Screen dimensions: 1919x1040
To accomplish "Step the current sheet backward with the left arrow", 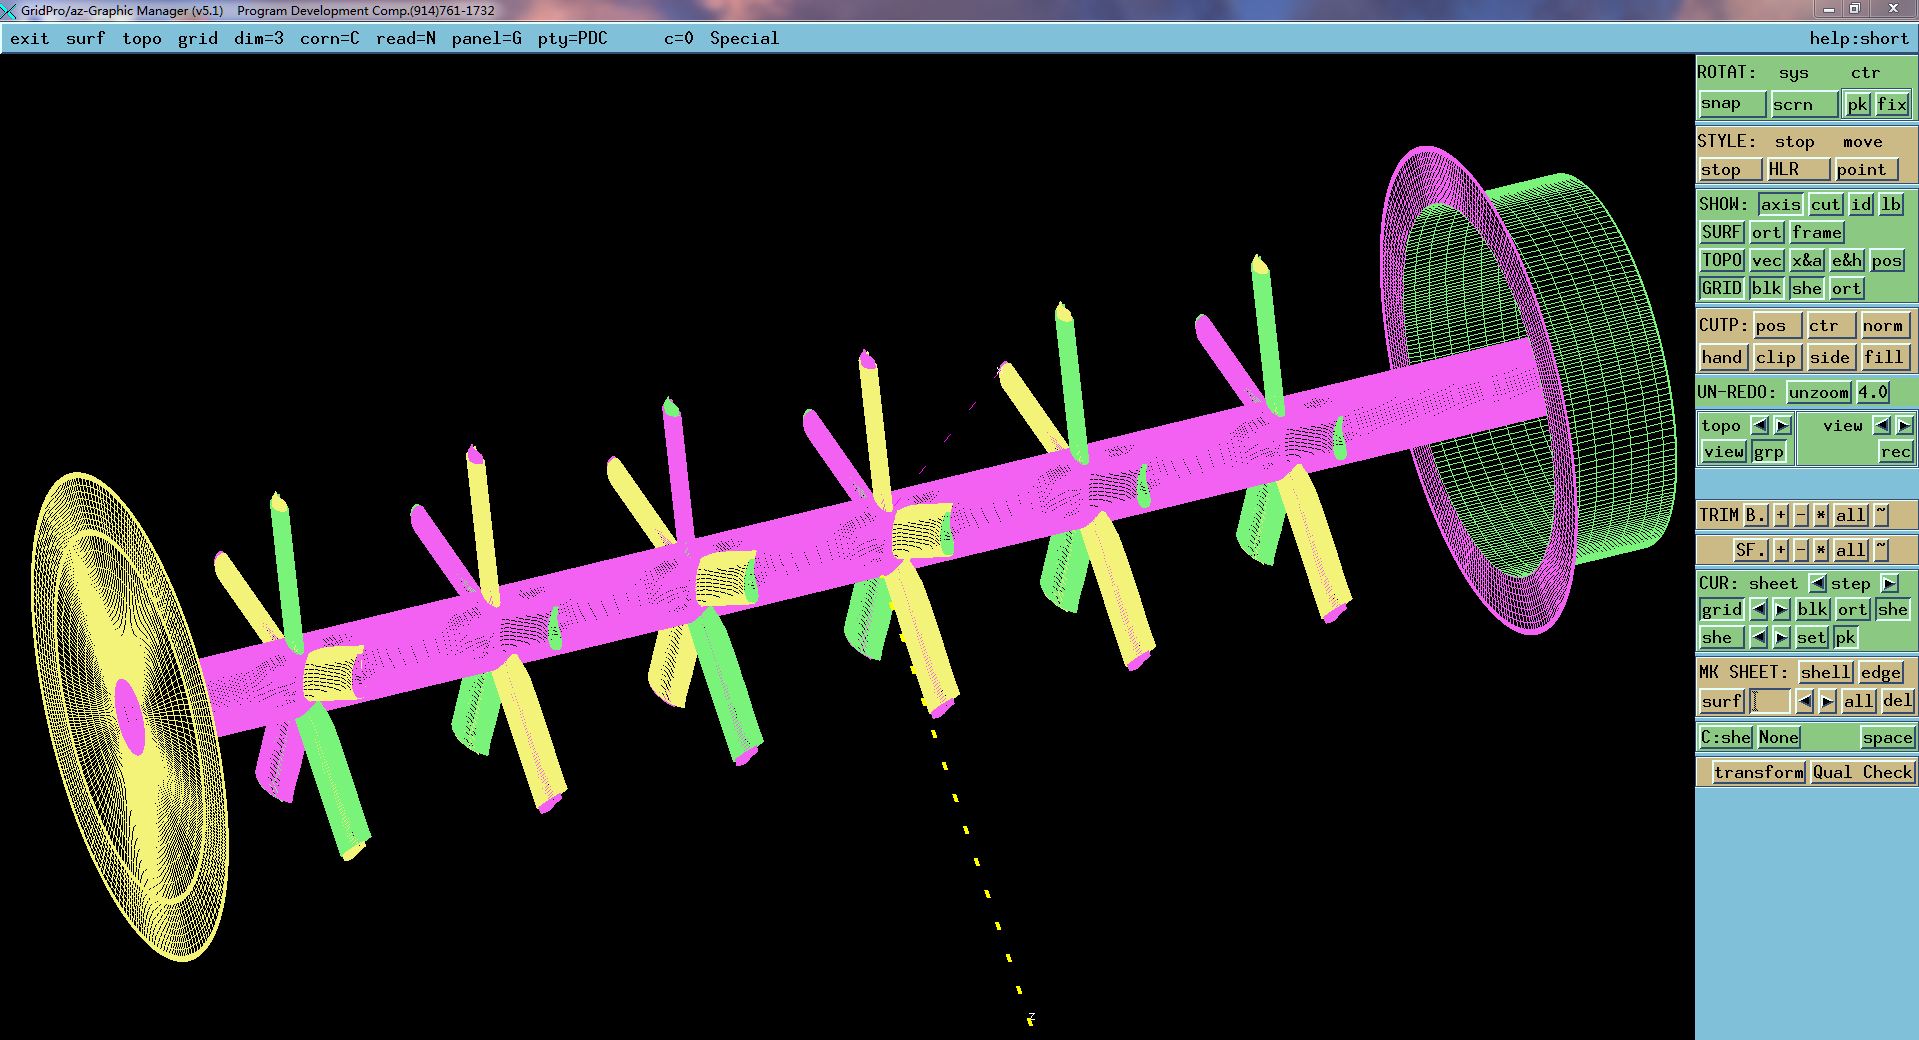I will (x=1818, y=583).
